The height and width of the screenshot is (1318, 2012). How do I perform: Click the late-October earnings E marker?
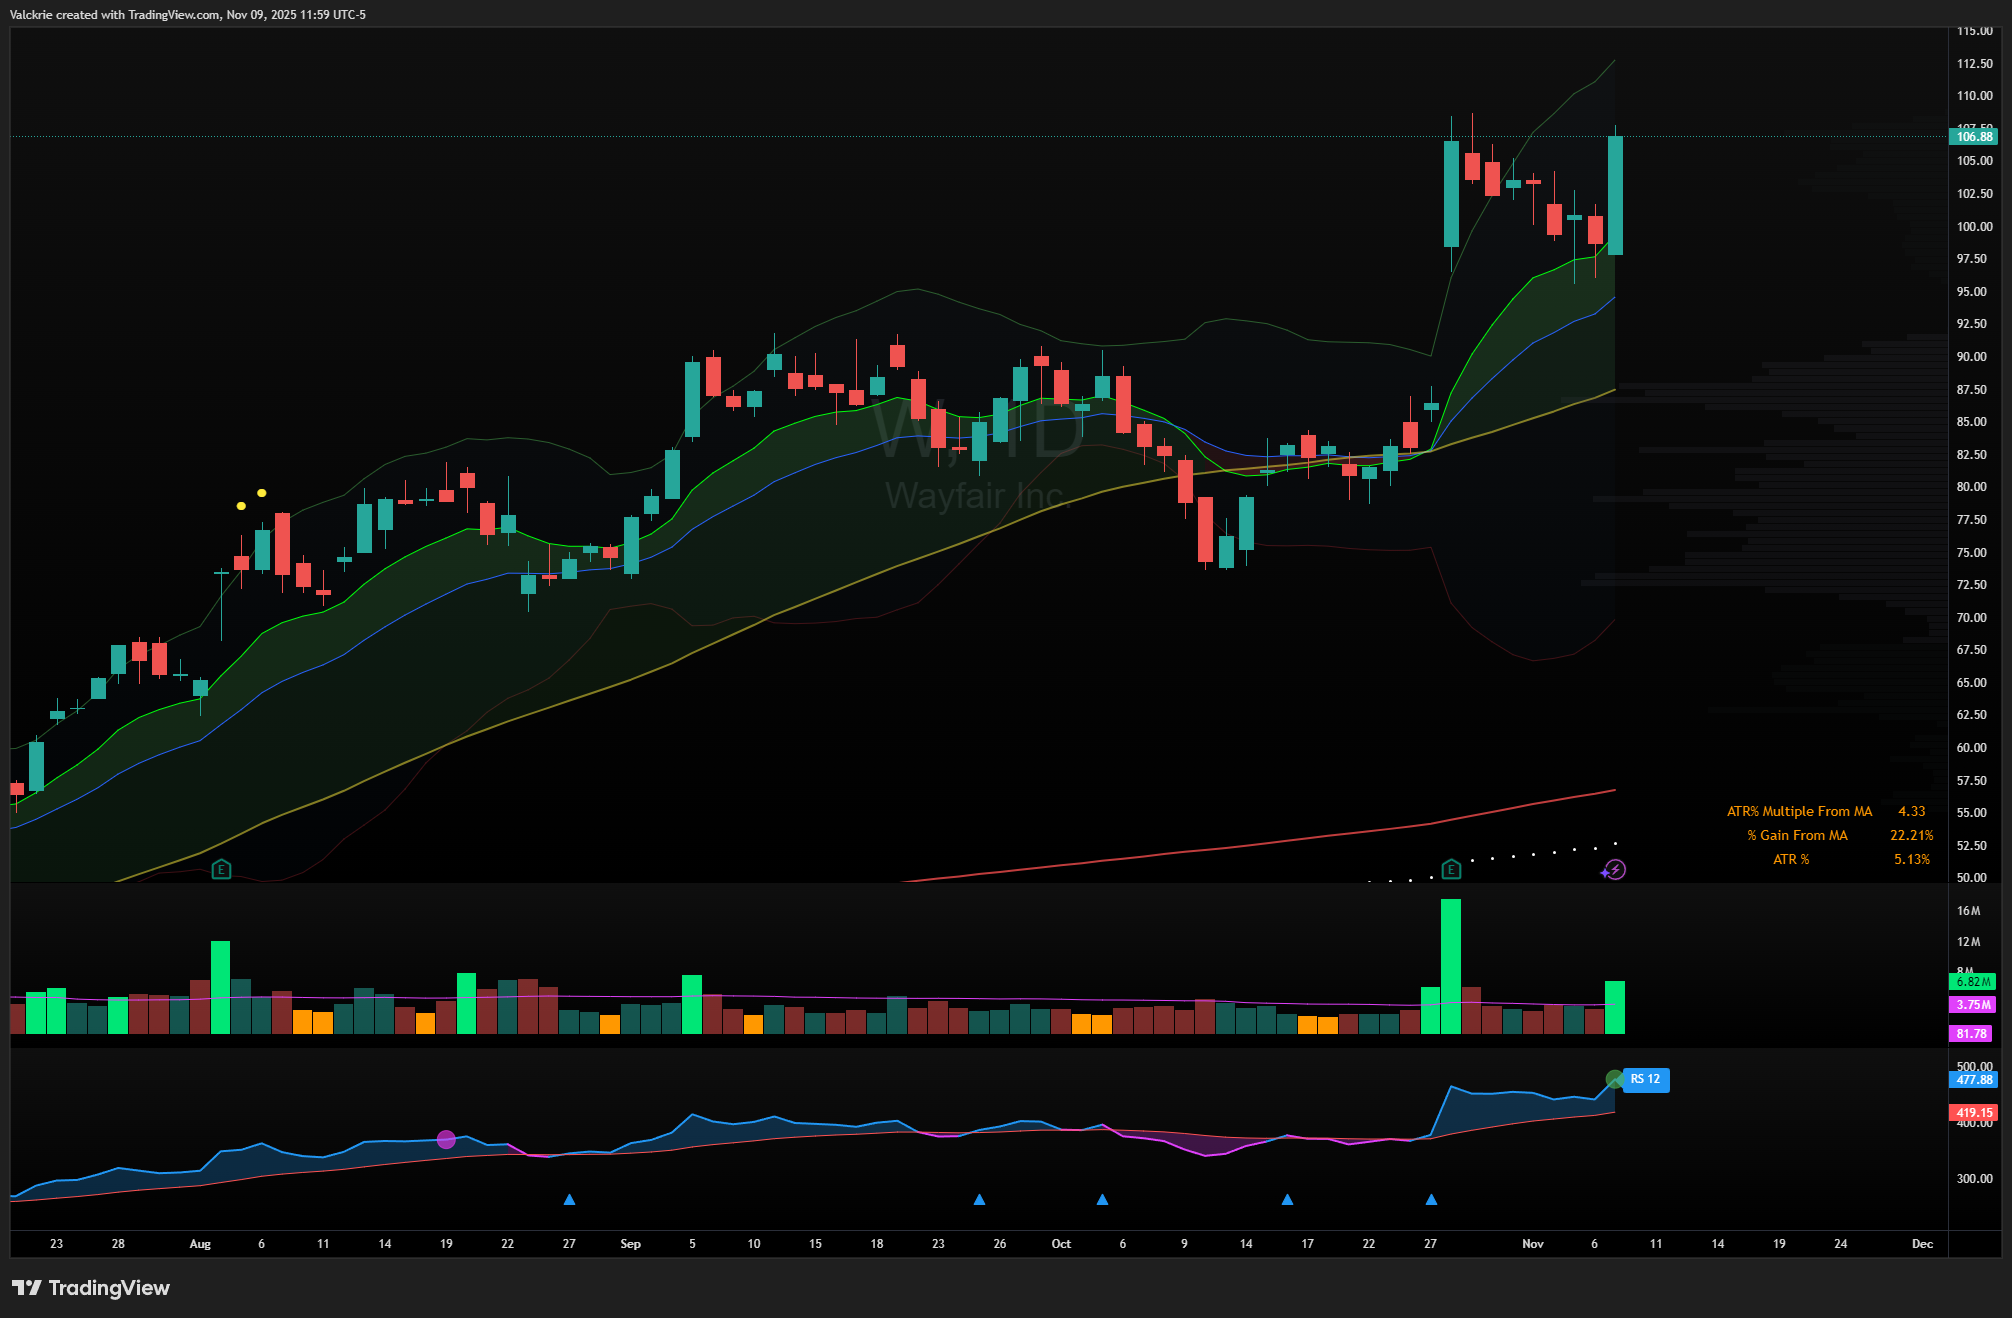tap(1451, 869)
